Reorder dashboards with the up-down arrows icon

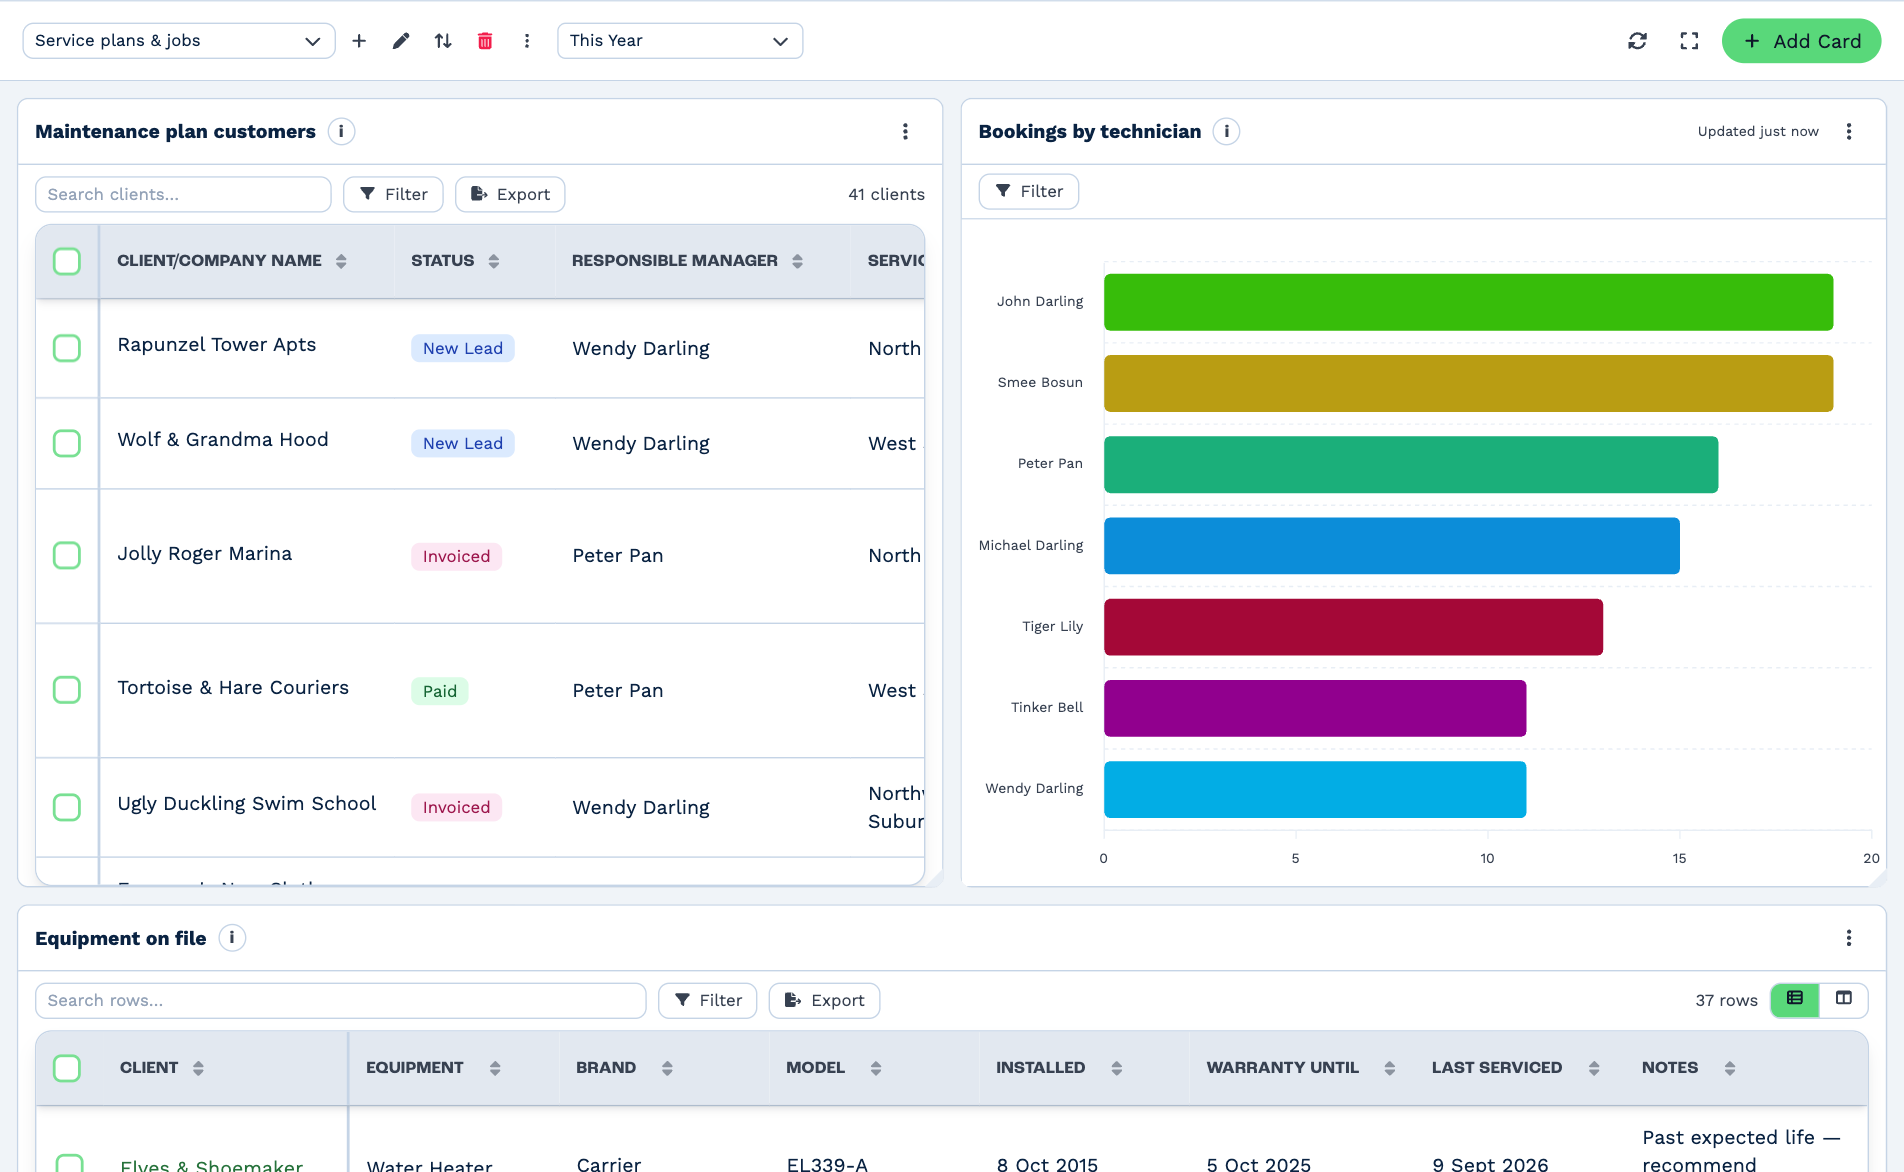(443, 41)
